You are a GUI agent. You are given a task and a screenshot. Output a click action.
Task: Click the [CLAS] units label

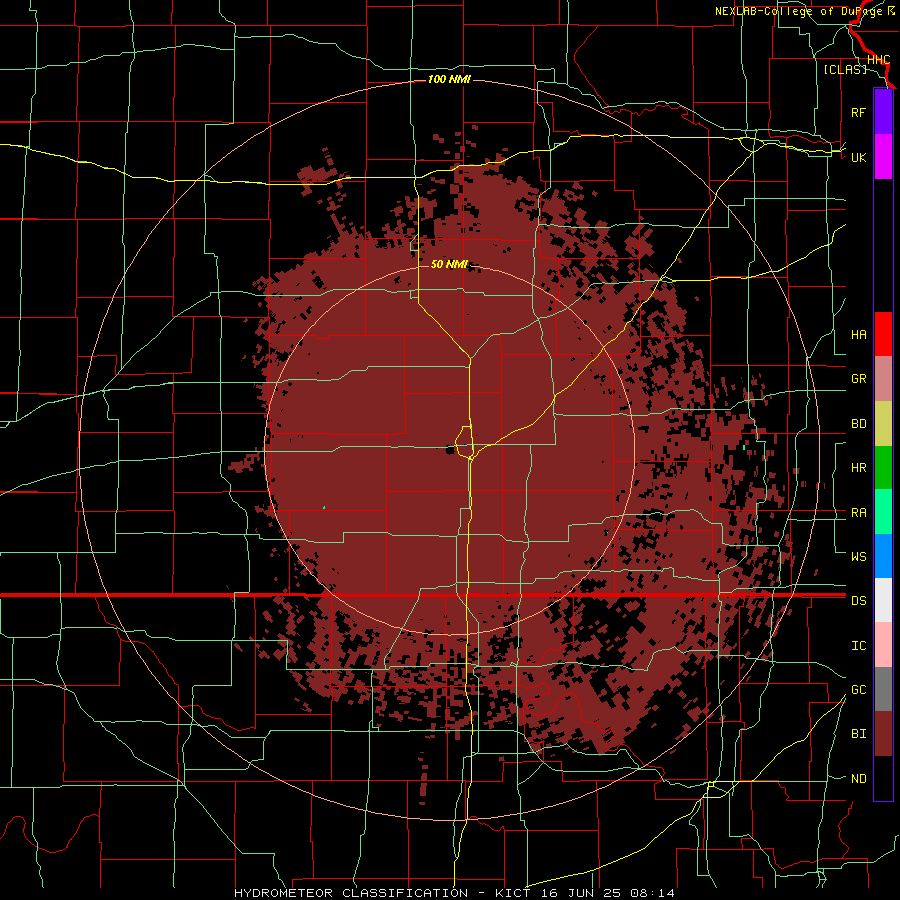click(845, 69)
